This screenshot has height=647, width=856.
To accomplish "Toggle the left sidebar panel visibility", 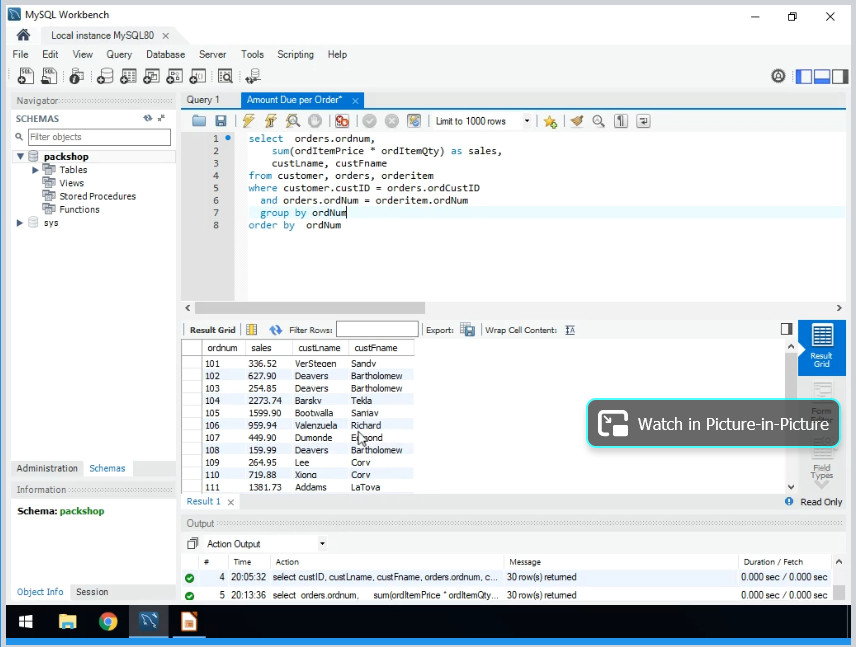I will [x=804, y=76].
